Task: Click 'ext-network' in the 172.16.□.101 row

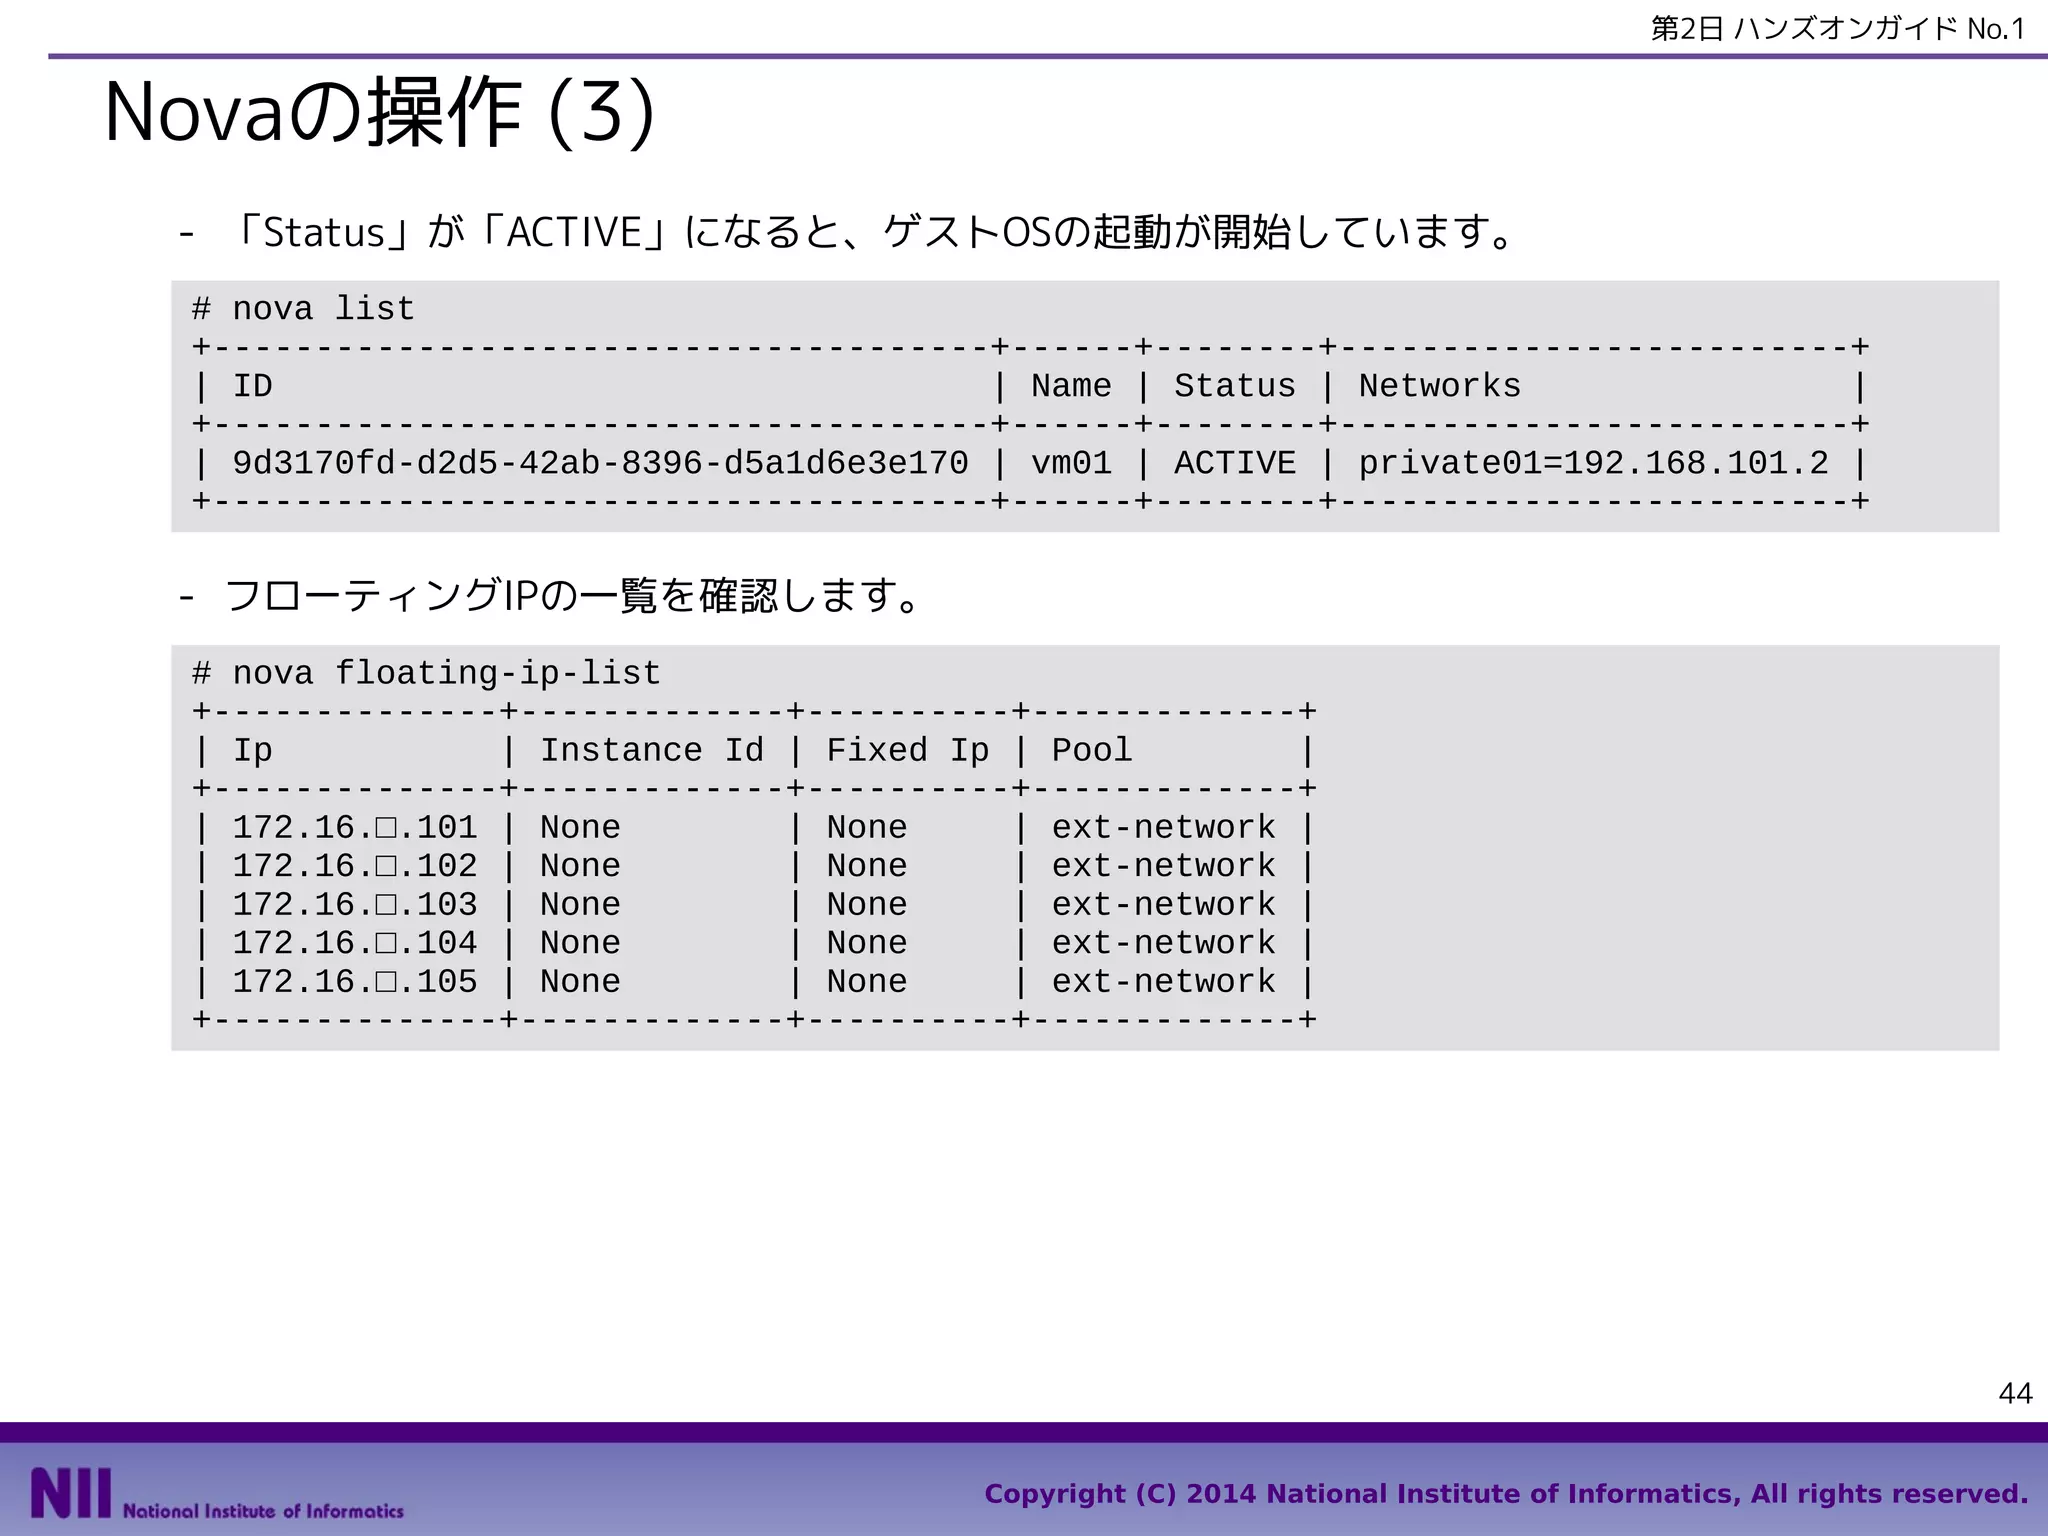Action: [1163, 828]
